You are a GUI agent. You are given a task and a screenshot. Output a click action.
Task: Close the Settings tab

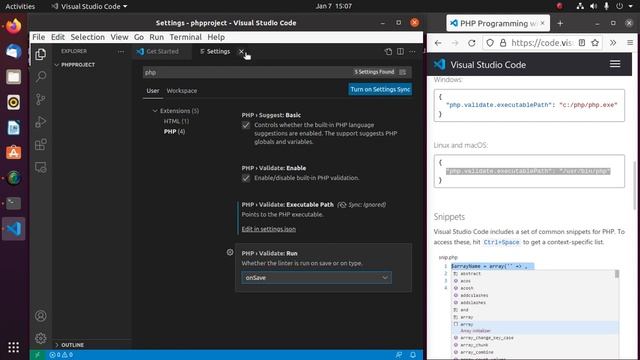pyautogui.click(x=241, y=51)
